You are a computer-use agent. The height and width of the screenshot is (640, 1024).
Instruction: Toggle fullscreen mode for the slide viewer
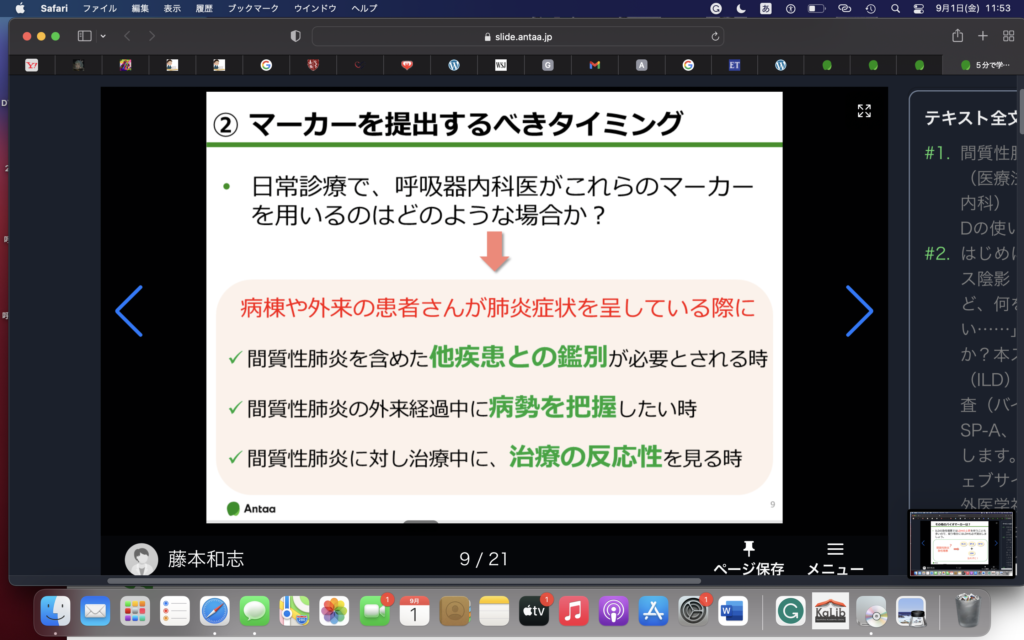coord(864,111)
